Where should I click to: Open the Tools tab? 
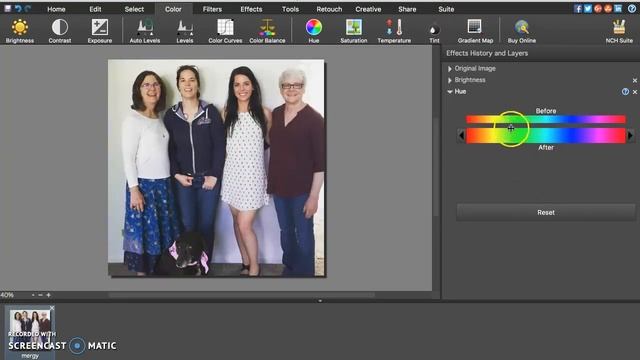[x=290, y=9]
